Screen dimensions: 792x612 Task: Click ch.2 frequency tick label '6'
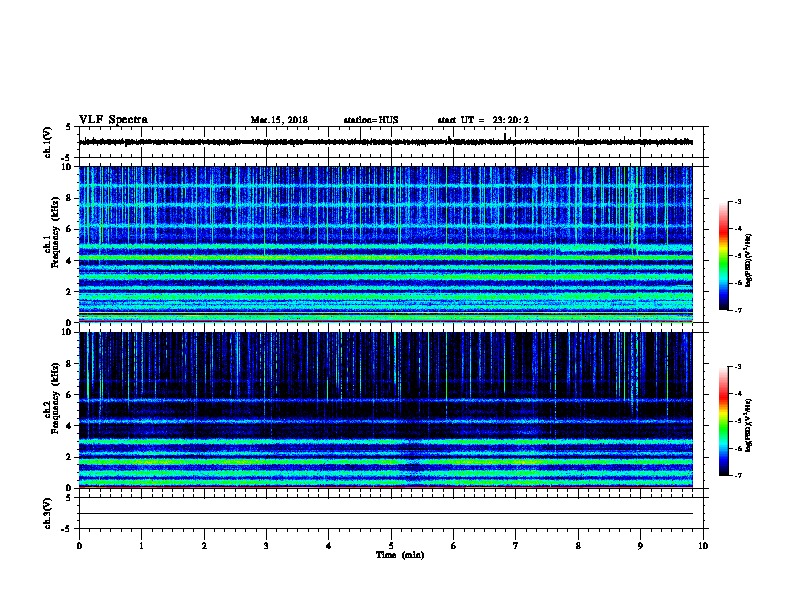point(69,394)
